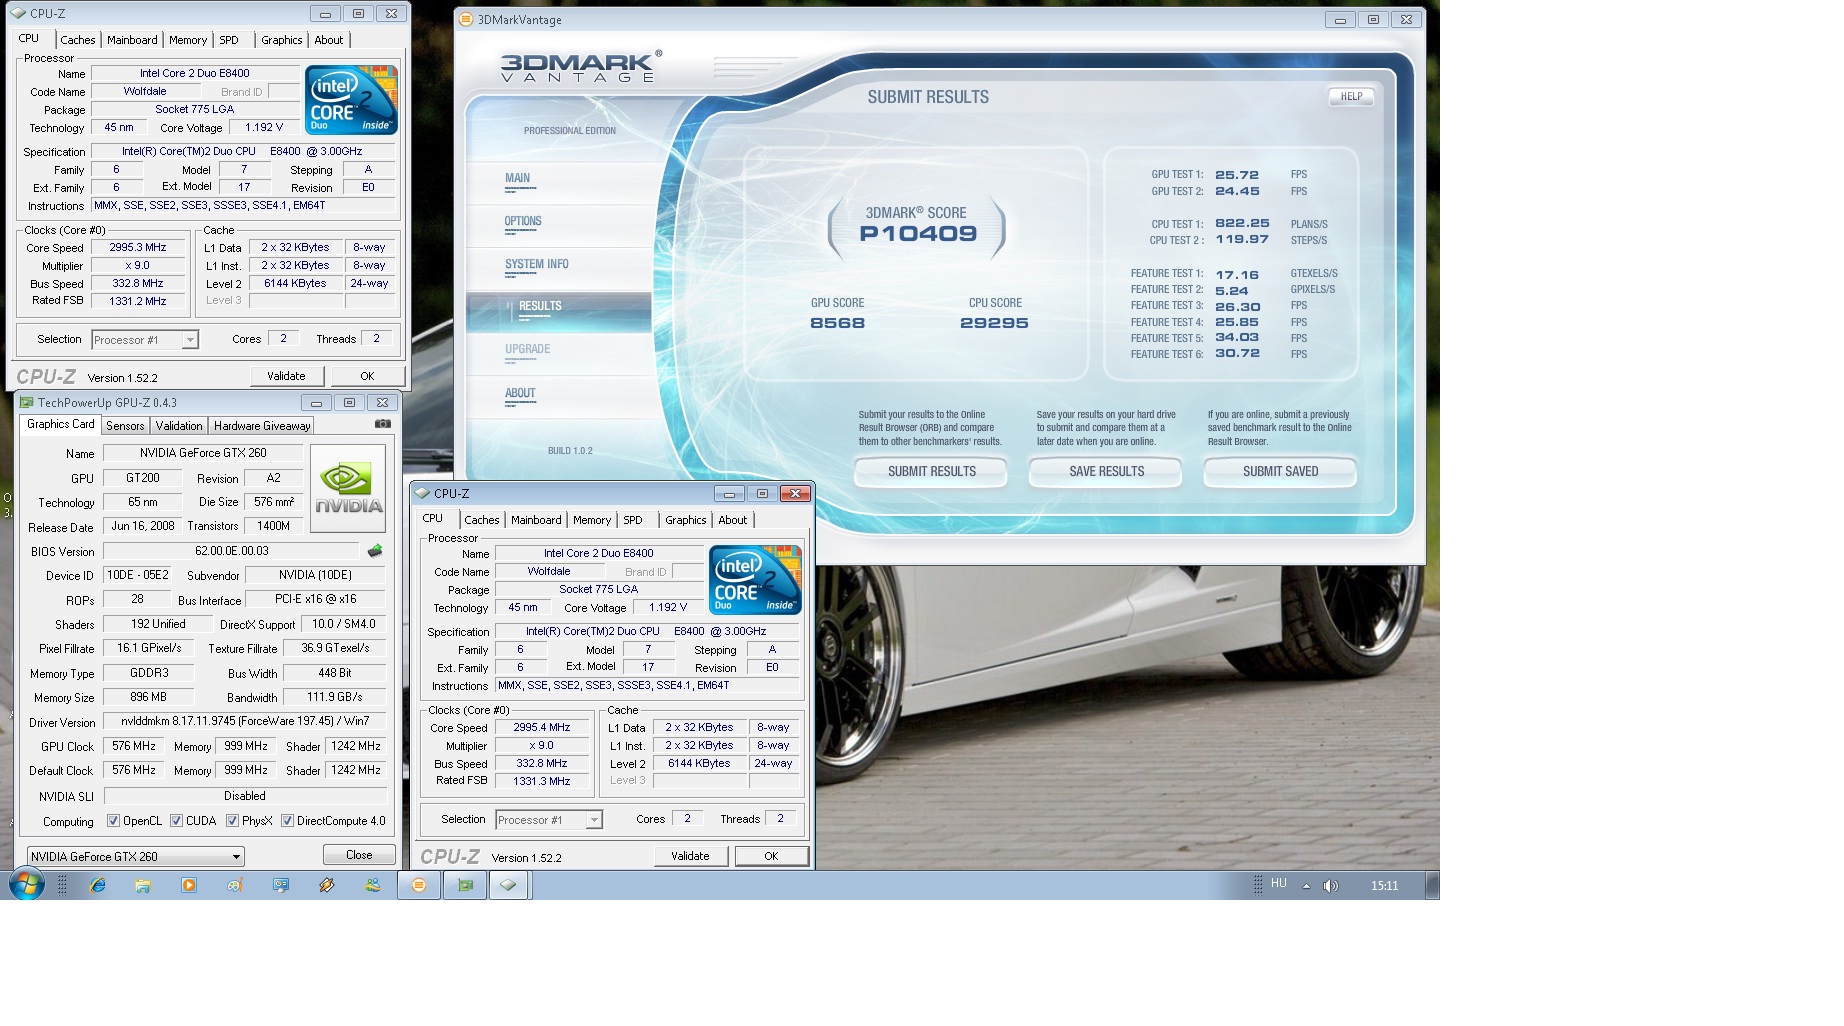This screenshot has width=1844, height=1026.
Task: Toggle the CUDA checkbox in GPU-Z
Action: tap(176, 821)
